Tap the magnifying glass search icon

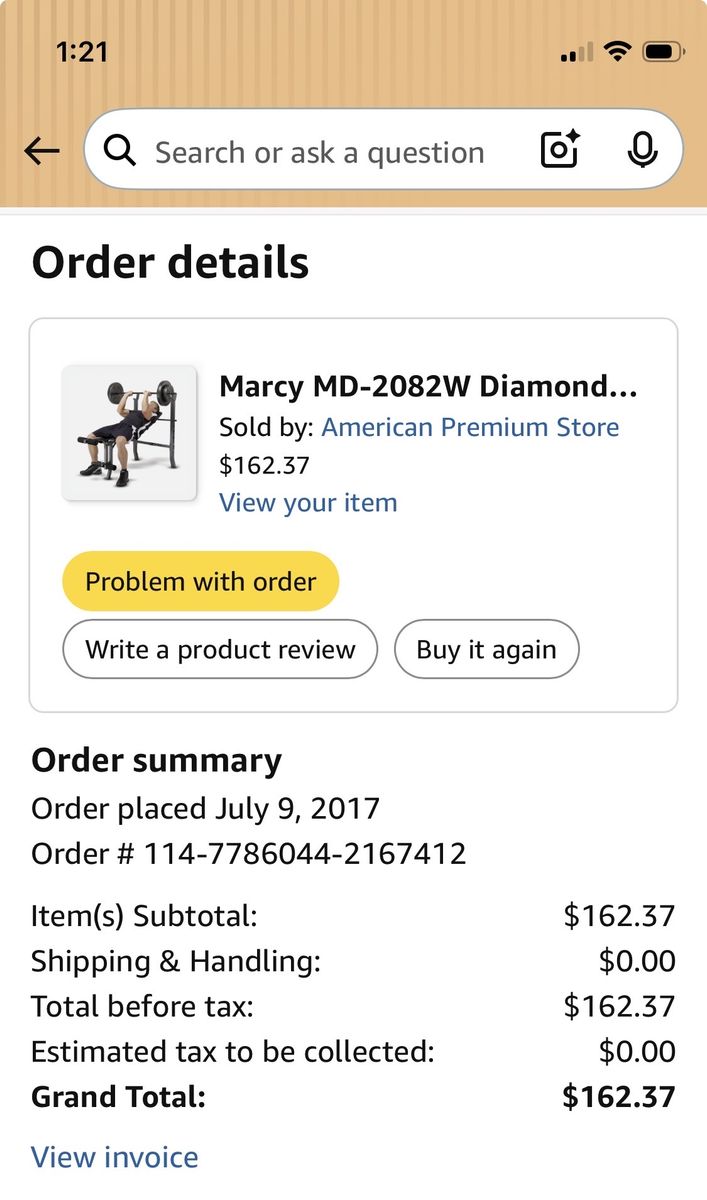point(120,151)
